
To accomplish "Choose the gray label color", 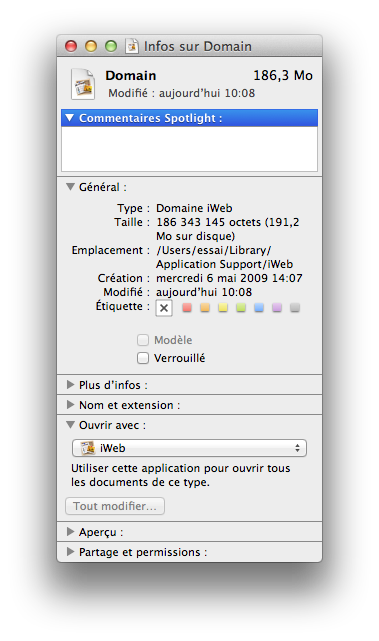I will 295,307.
